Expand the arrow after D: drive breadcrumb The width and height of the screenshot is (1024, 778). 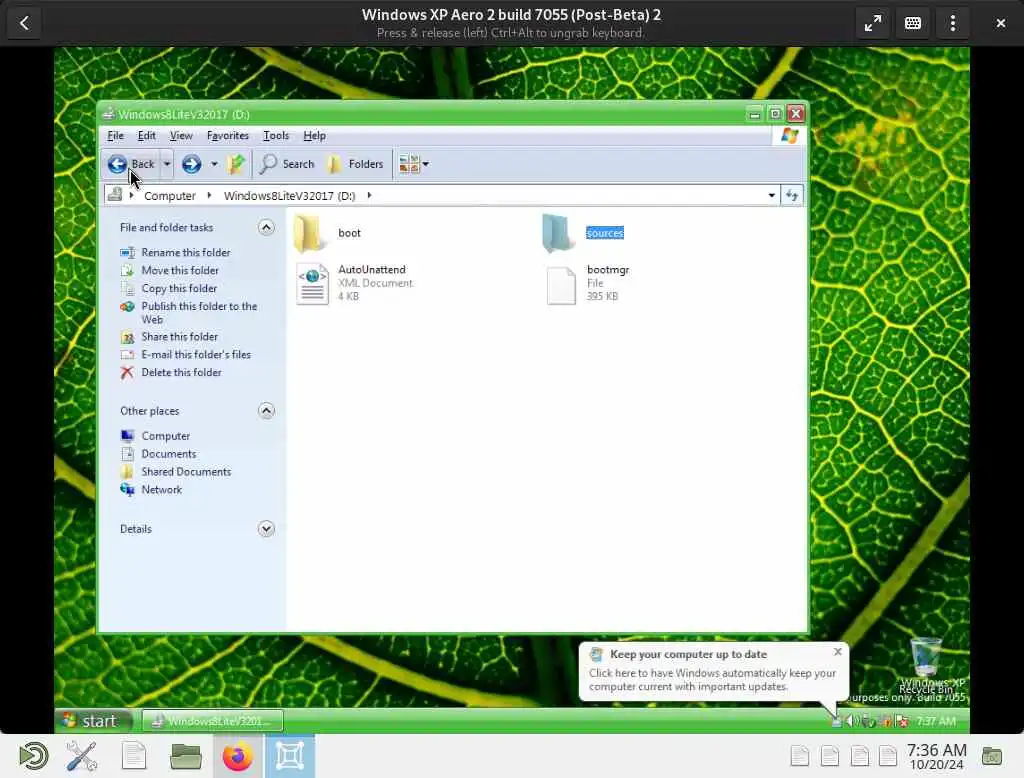point(369,195)
